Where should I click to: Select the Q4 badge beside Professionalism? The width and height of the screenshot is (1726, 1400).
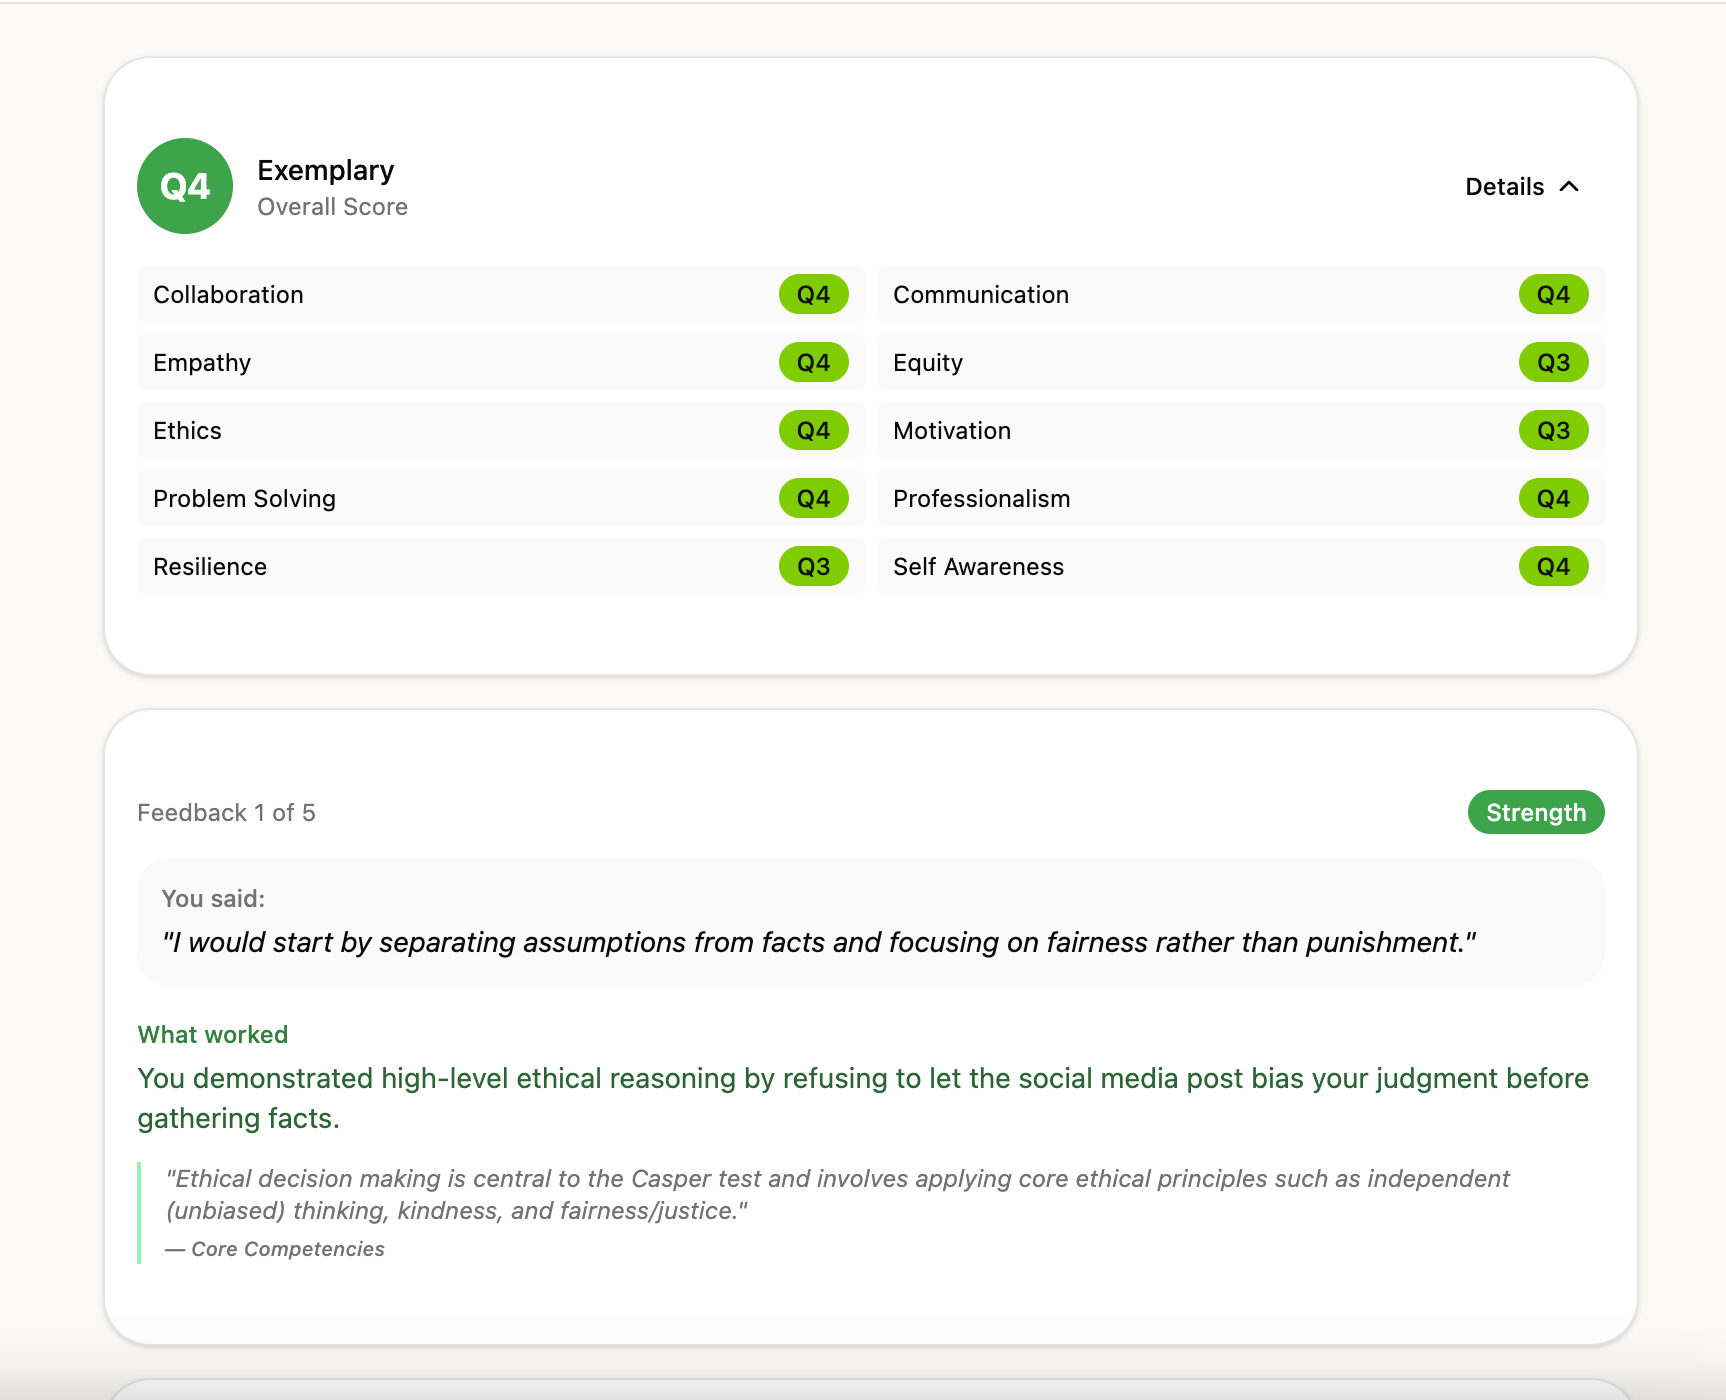pyautogui.click(x=1553, y=498)
